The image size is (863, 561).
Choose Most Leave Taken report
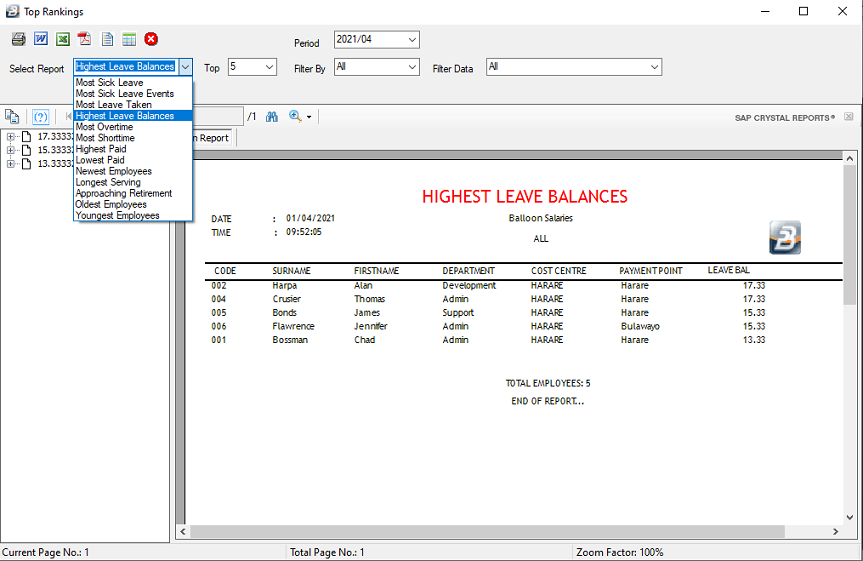point(133,105)
